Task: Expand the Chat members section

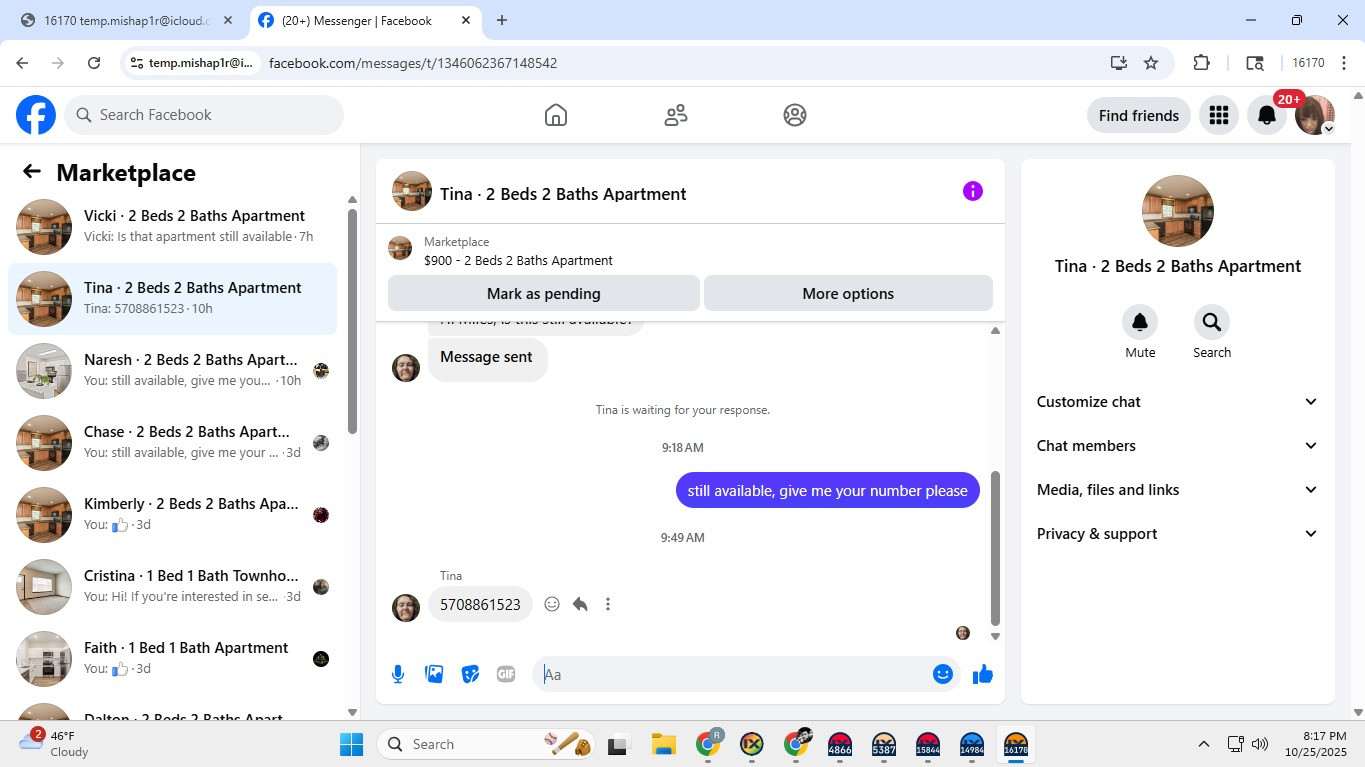Action: [1178, 446]
